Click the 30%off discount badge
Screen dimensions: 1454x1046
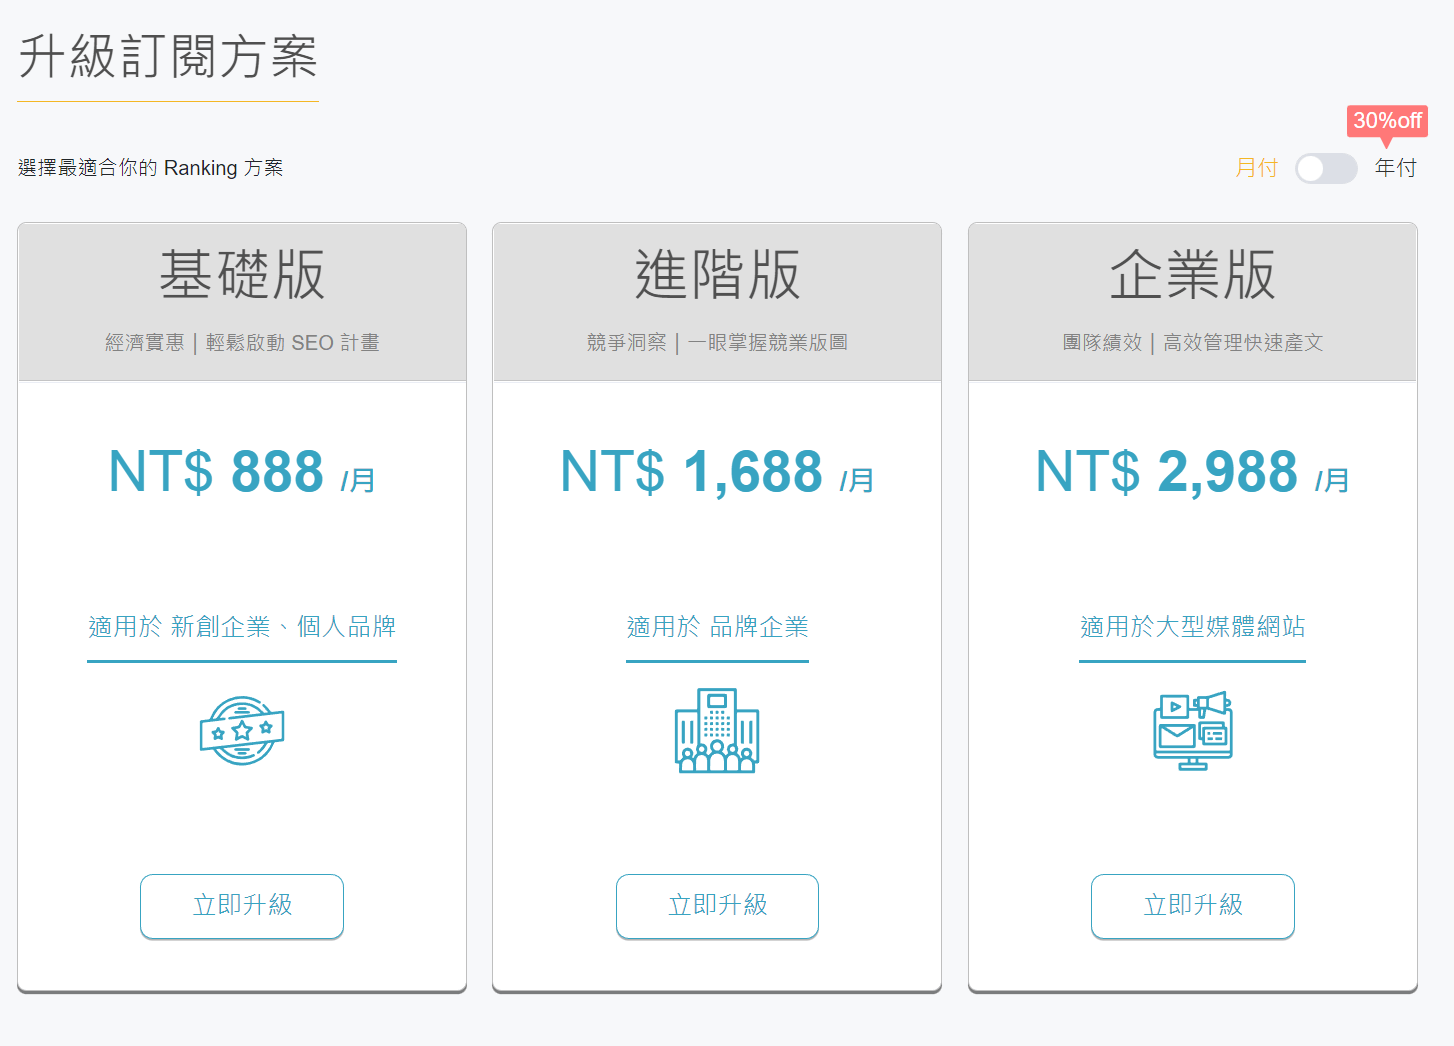[x=1386, y=121]
